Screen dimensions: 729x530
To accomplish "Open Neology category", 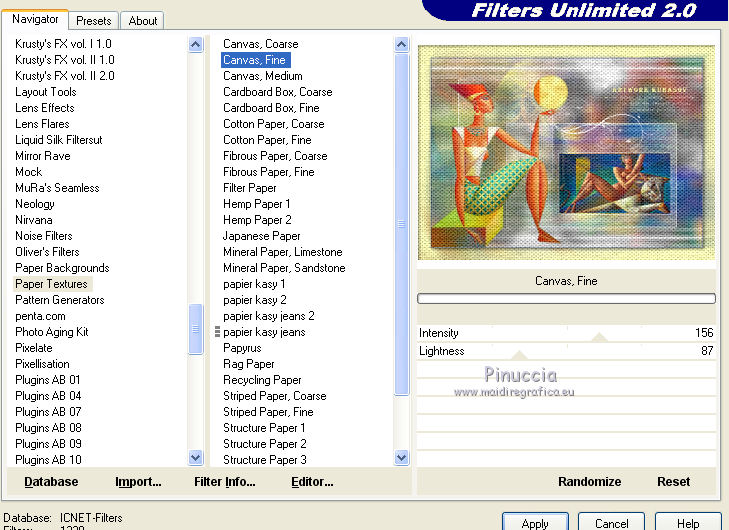I will pos(34,204).
